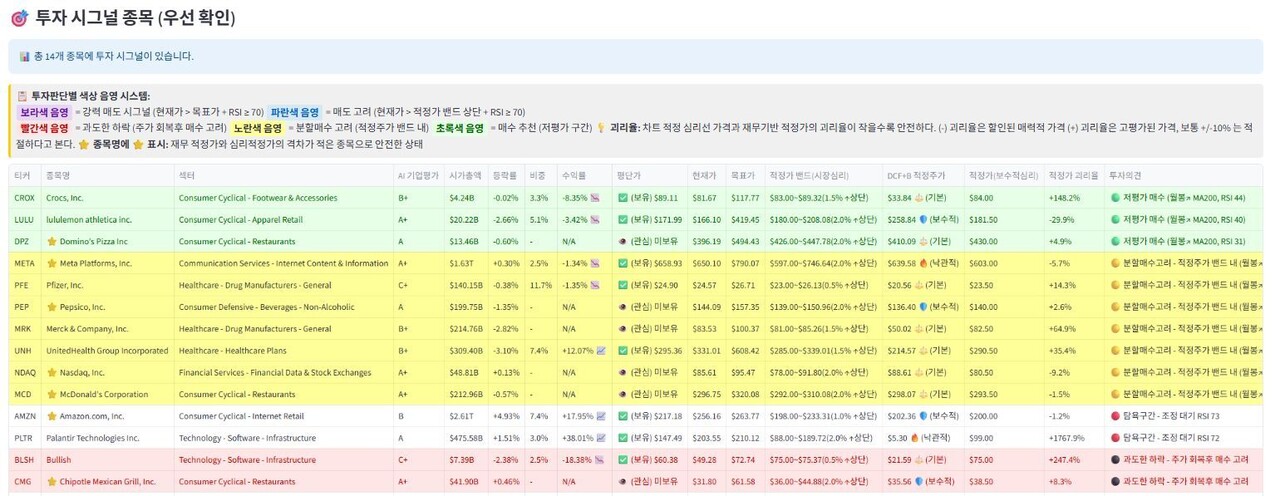Click the 적정가 괴리율 column header
Viewport: 1280px width, 496px height.
point(1073,175)
